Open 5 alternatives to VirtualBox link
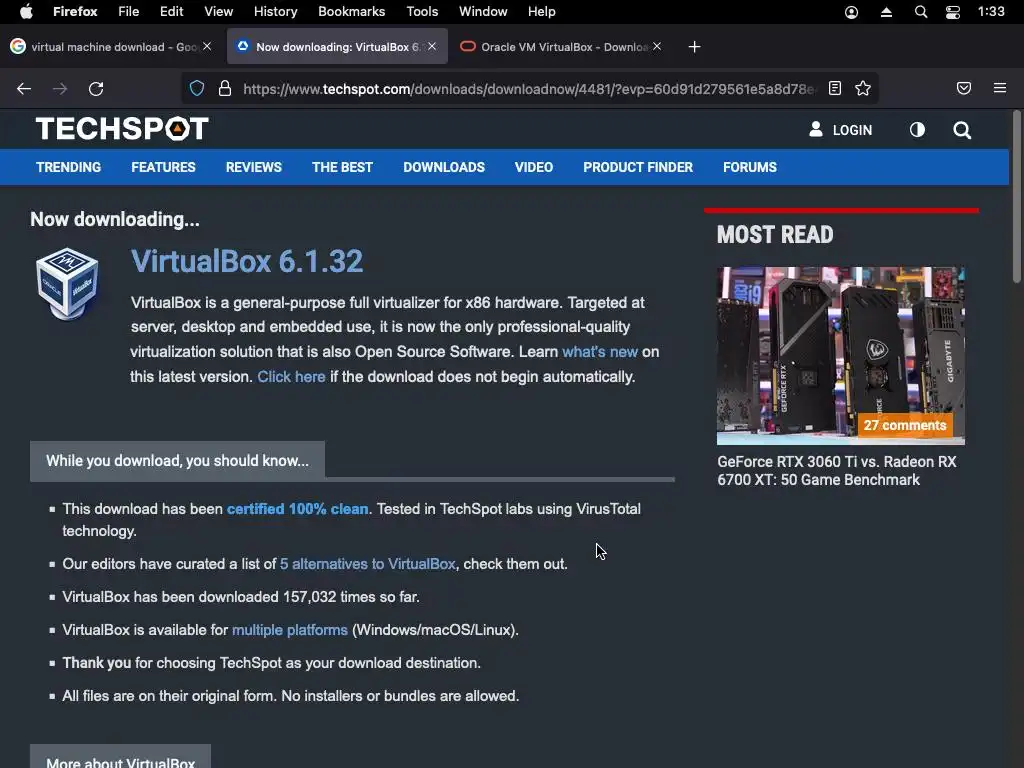This screenshot has width=1024, height=768. coord(367,564)
